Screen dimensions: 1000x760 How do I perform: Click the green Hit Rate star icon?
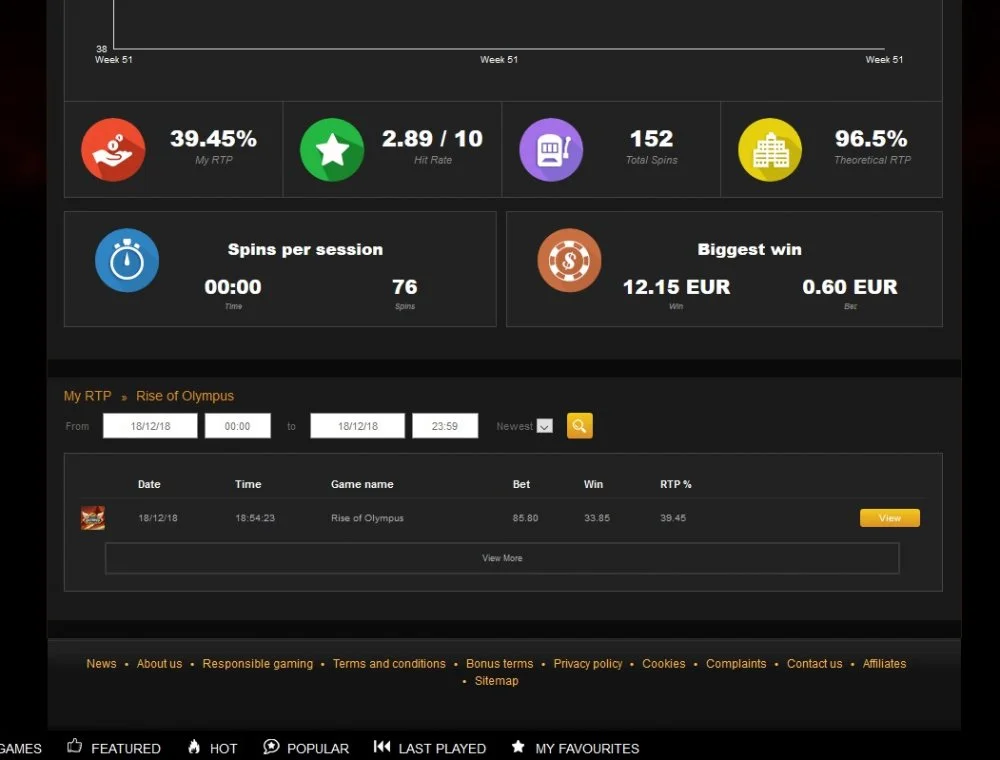tap(332, 150)
